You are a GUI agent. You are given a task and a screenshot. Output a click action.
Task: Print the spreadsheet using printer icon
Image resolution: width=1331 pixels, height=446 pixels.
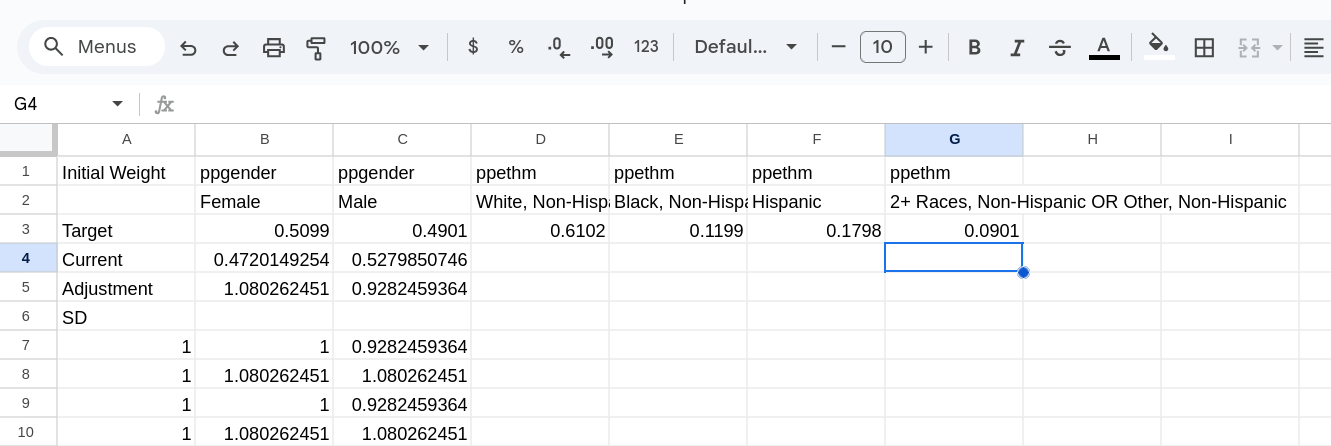pyautogui.click(x=273, y=47)
